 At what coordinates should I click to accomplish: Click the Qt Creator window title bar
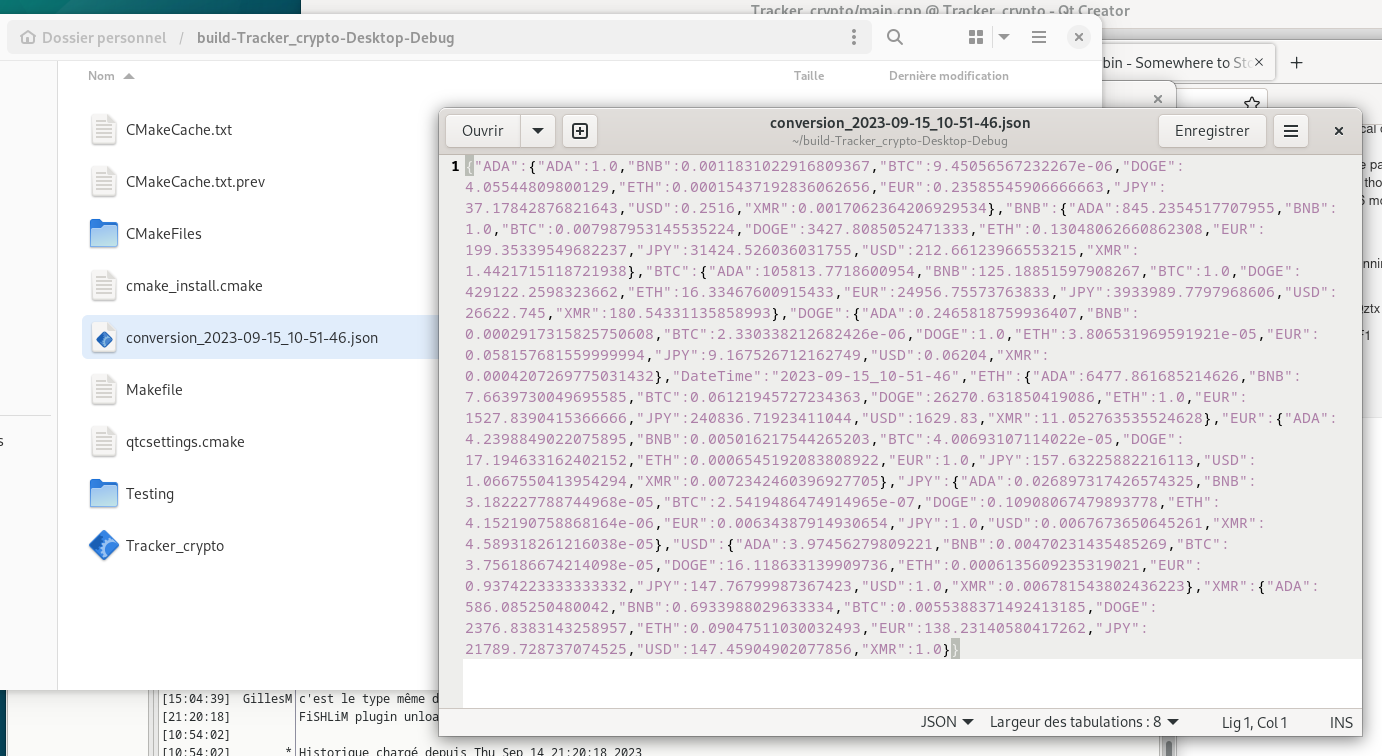pos(940,10)
